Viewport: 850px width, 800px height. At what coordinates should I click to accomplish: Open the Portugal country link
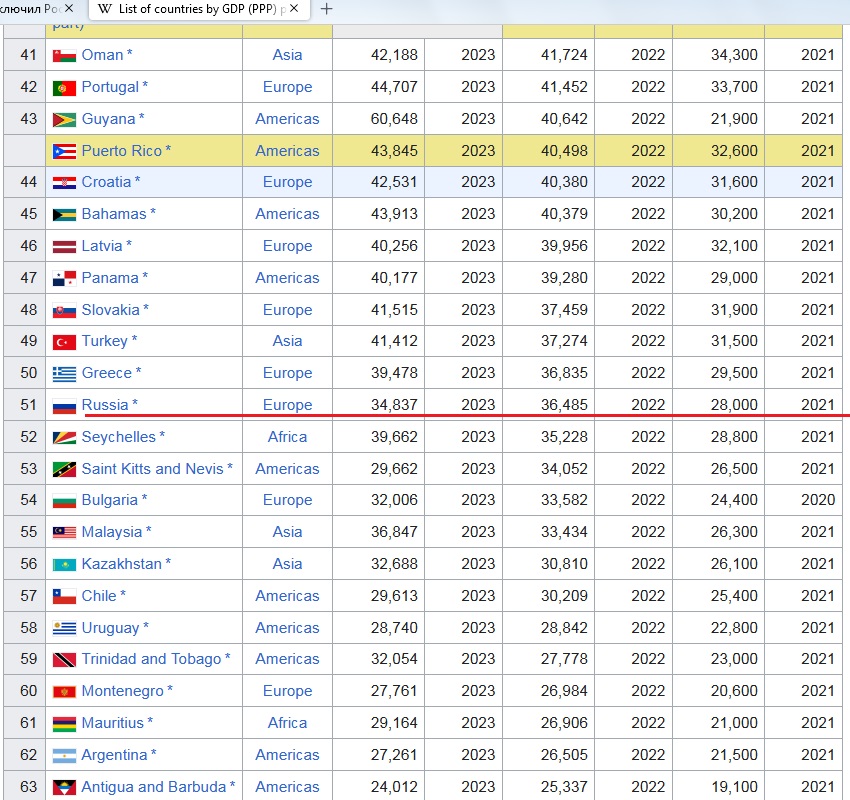coord(110,87)
